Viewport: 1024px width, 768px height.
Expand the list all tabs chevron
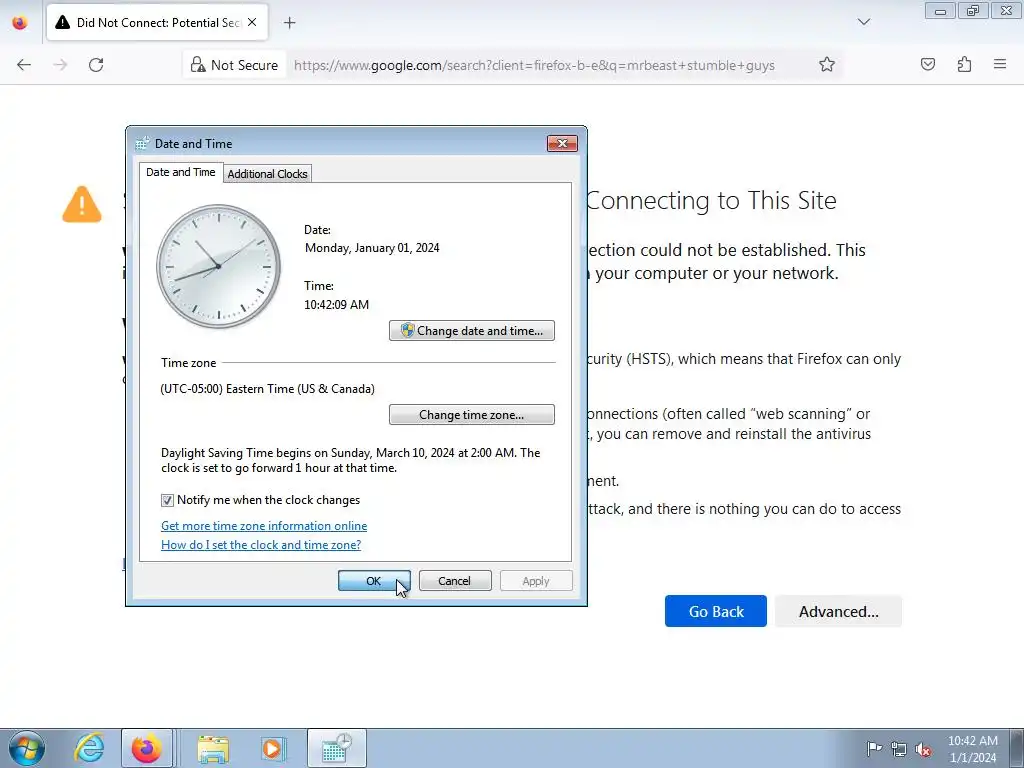tap(863, 22)
